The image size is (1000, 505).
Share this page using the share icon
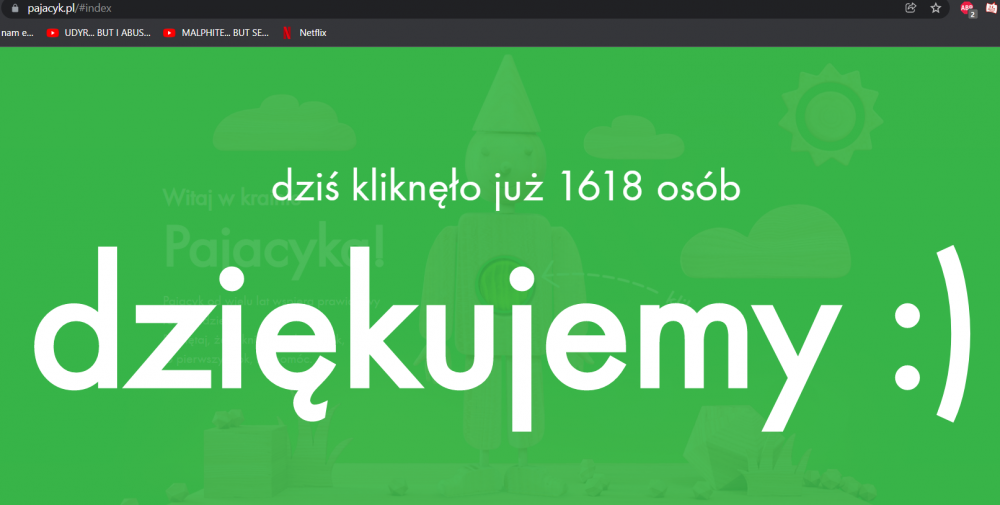point(911,8)
